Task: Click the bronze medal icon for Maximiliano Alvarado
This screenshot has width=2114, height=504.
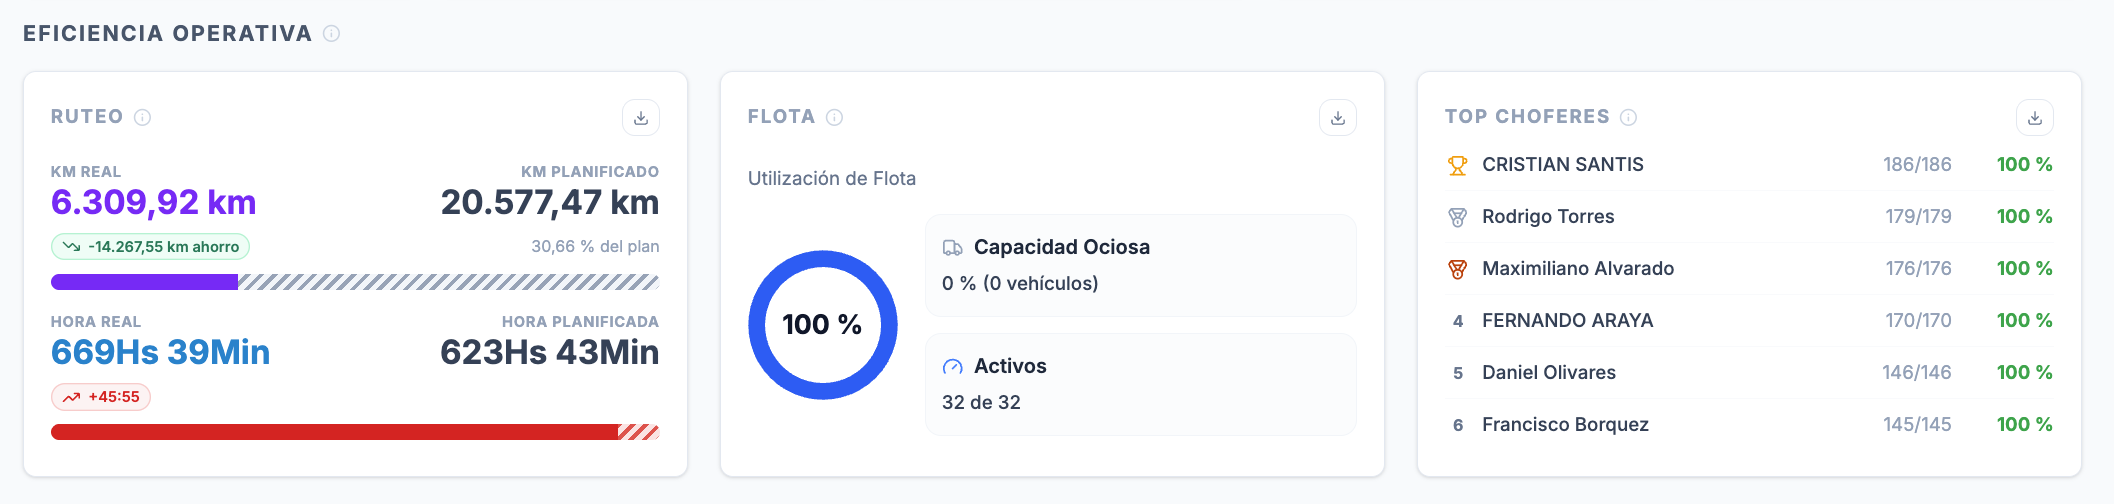Action: click(x=1458, y=269)
